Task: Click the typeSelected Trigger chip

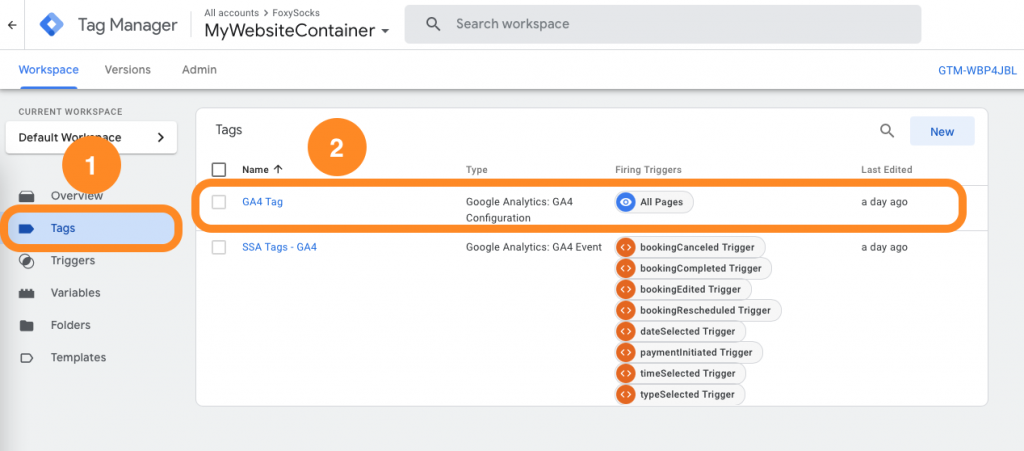Action: 680,394
